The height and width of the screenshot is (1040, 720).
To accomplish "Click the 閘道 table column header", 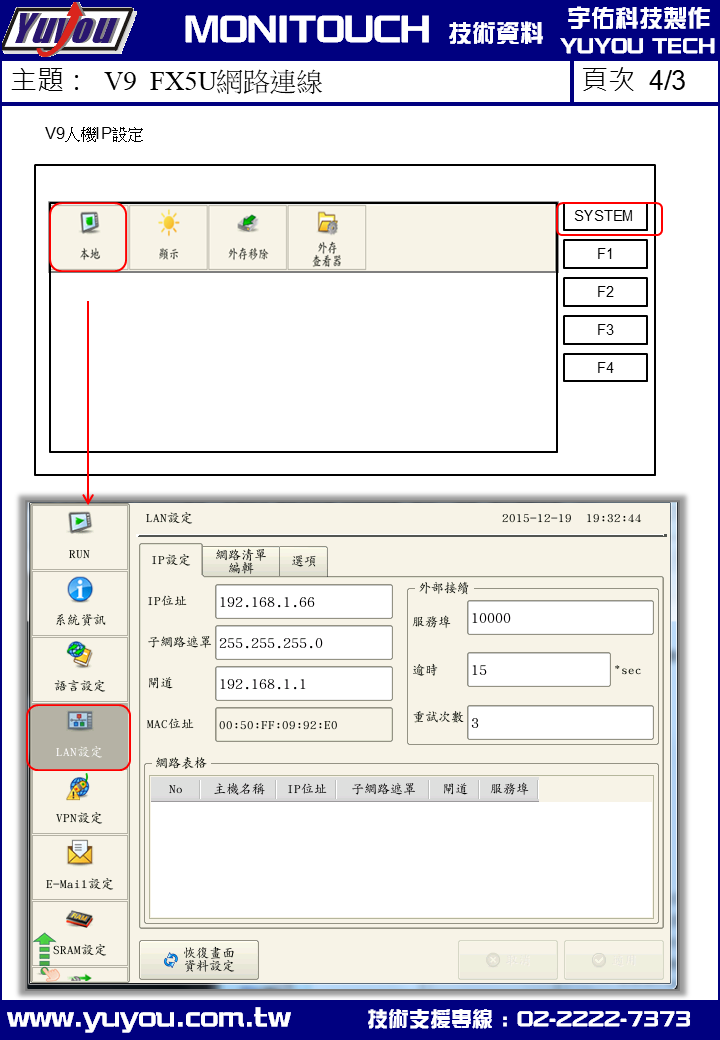I will 455,789.
